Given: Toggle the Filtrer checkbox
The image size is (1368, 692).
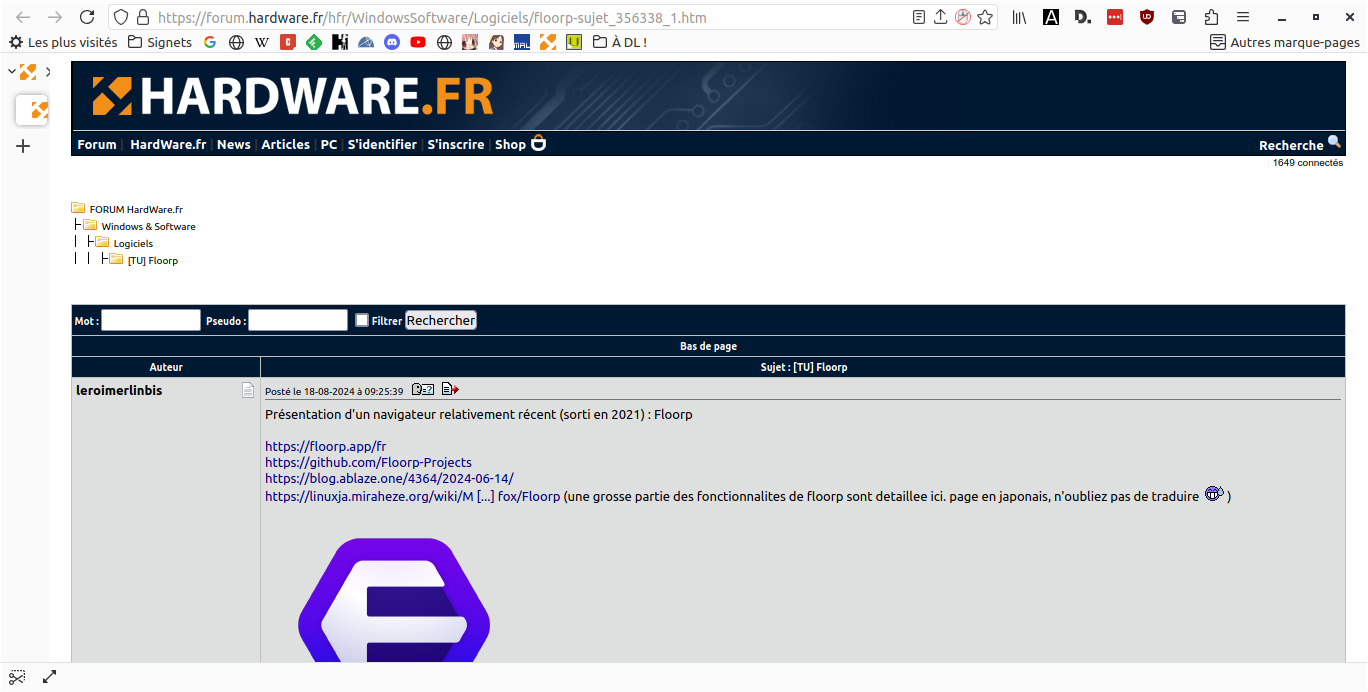Looking at the screenshot, I should [x=362, y=320].
